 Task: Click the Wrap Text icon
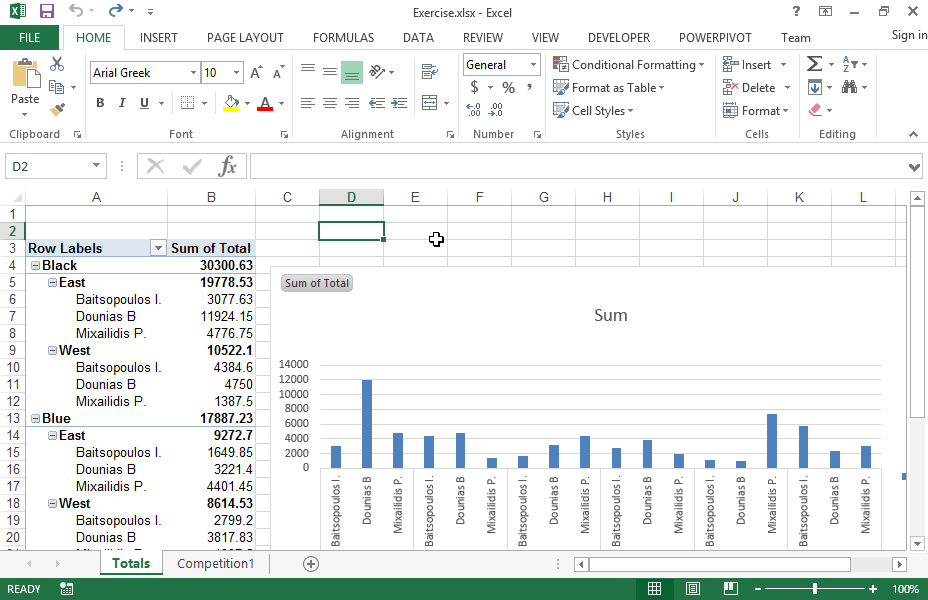430,72
